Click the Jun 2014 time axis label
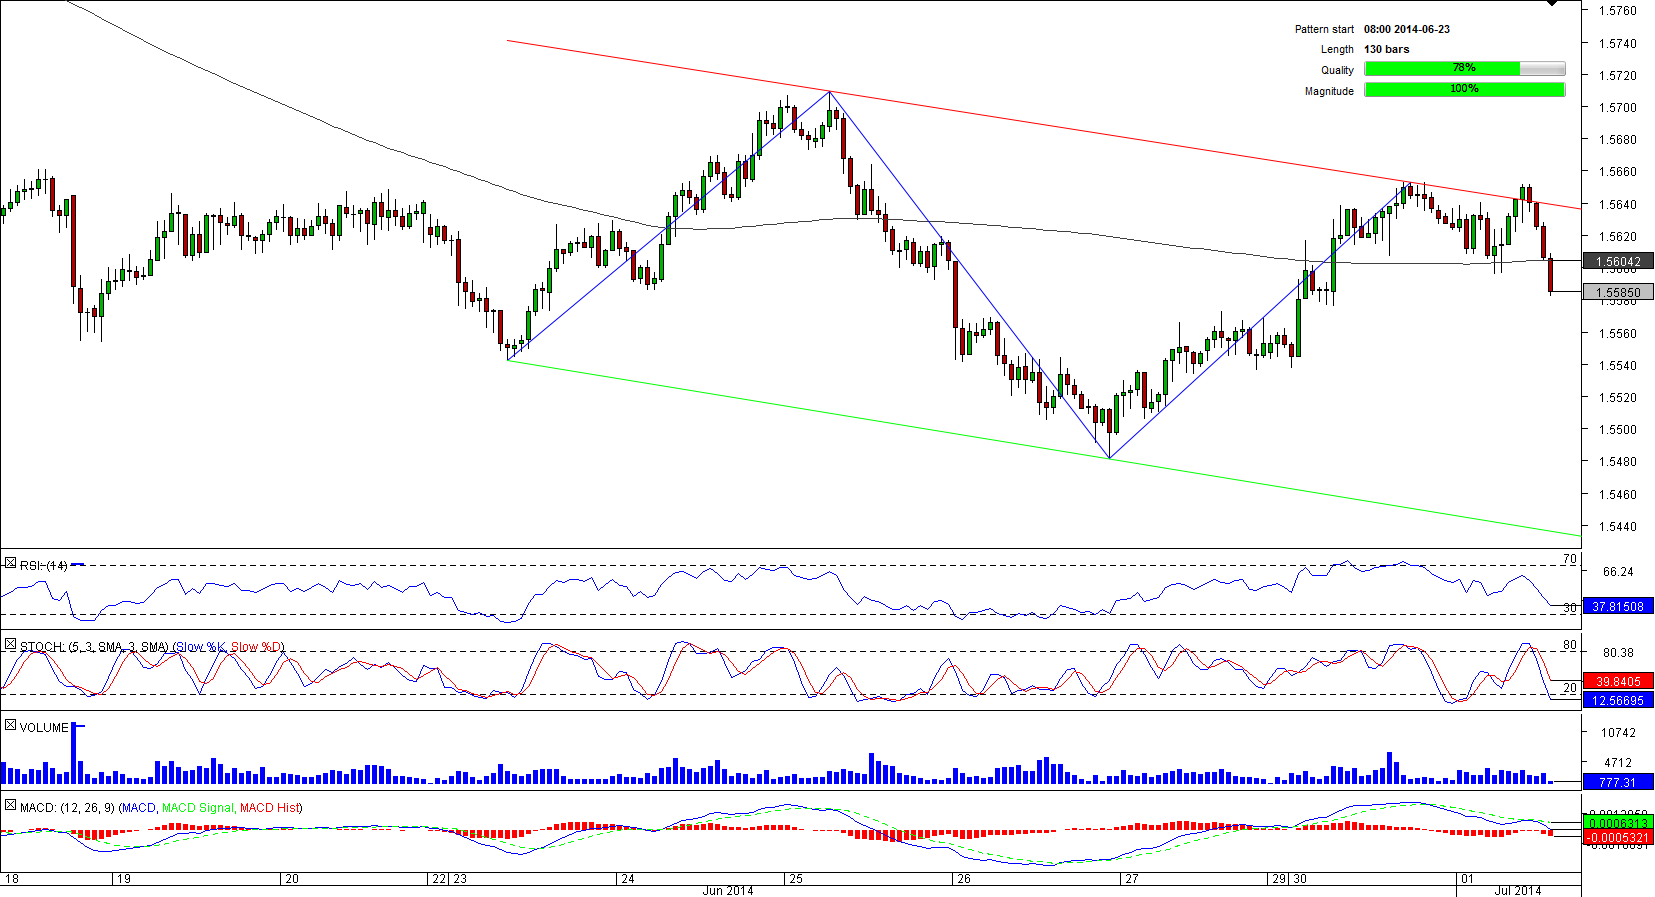Viewport: 1655px width, 897px height. 728,890
